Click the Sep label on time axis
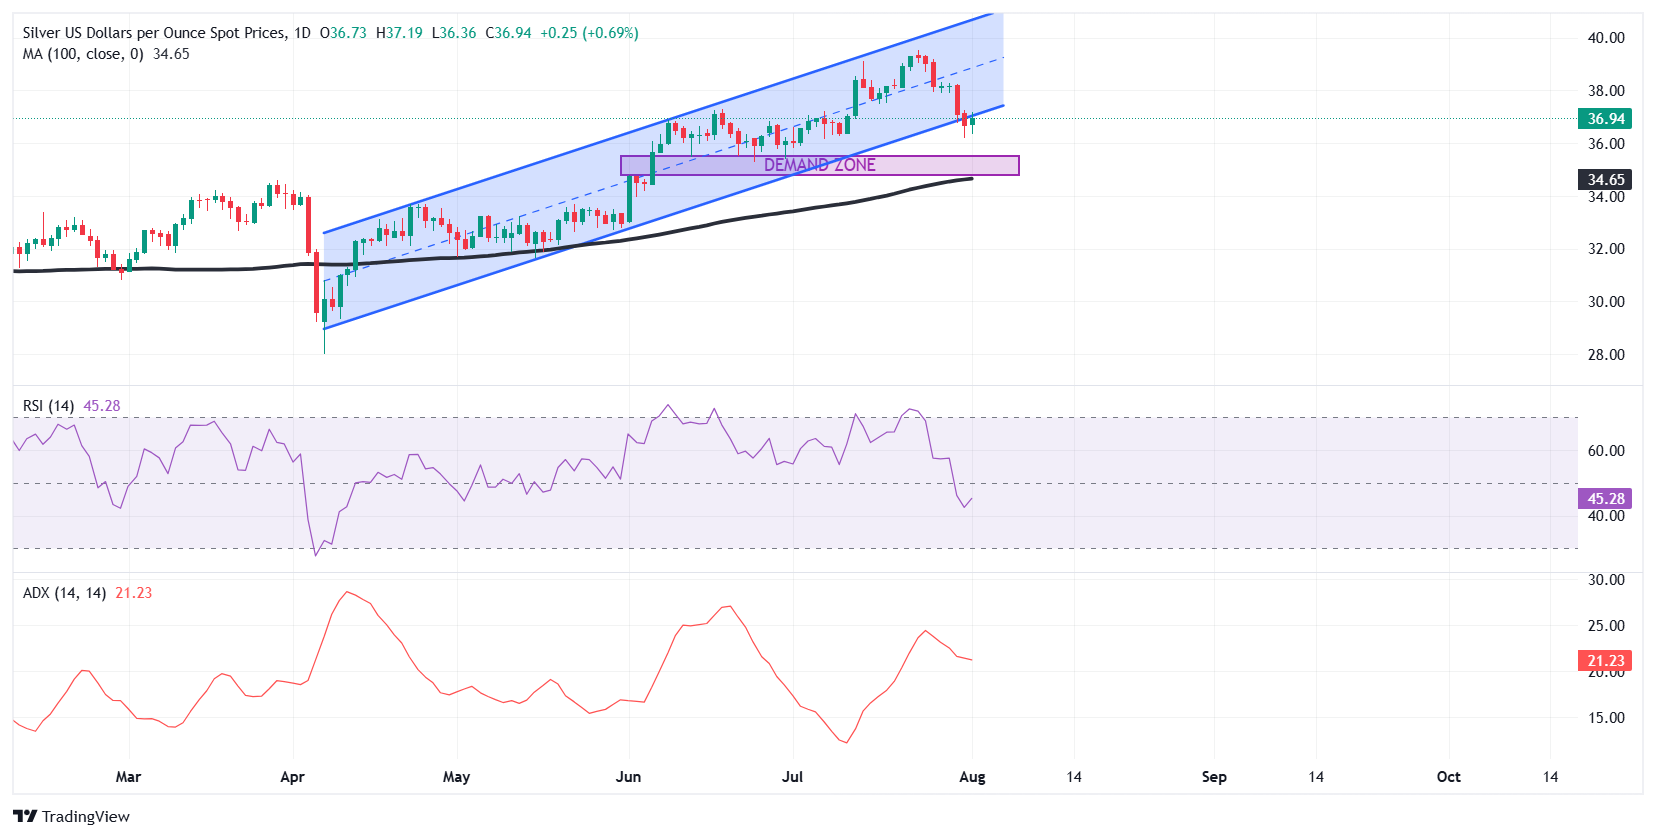This screenshot has height=838, width=1656. pyautogui.click(x=1214, y=777)
